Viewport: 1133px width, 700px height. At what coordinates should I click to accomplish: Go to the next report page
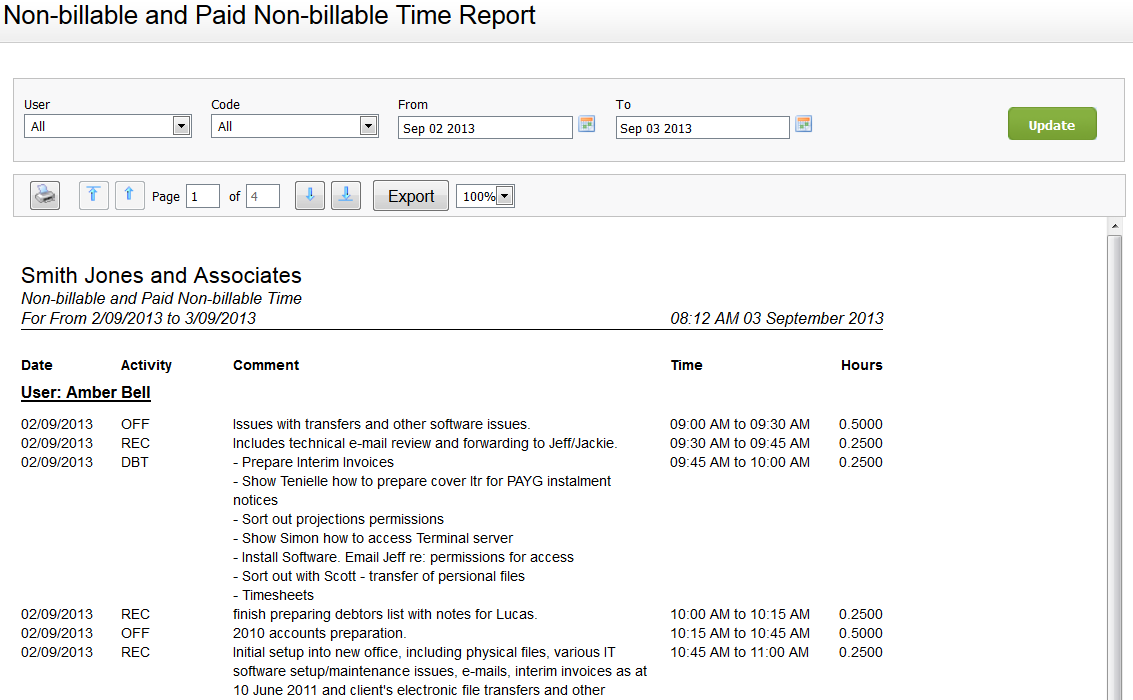click(309, 195)
